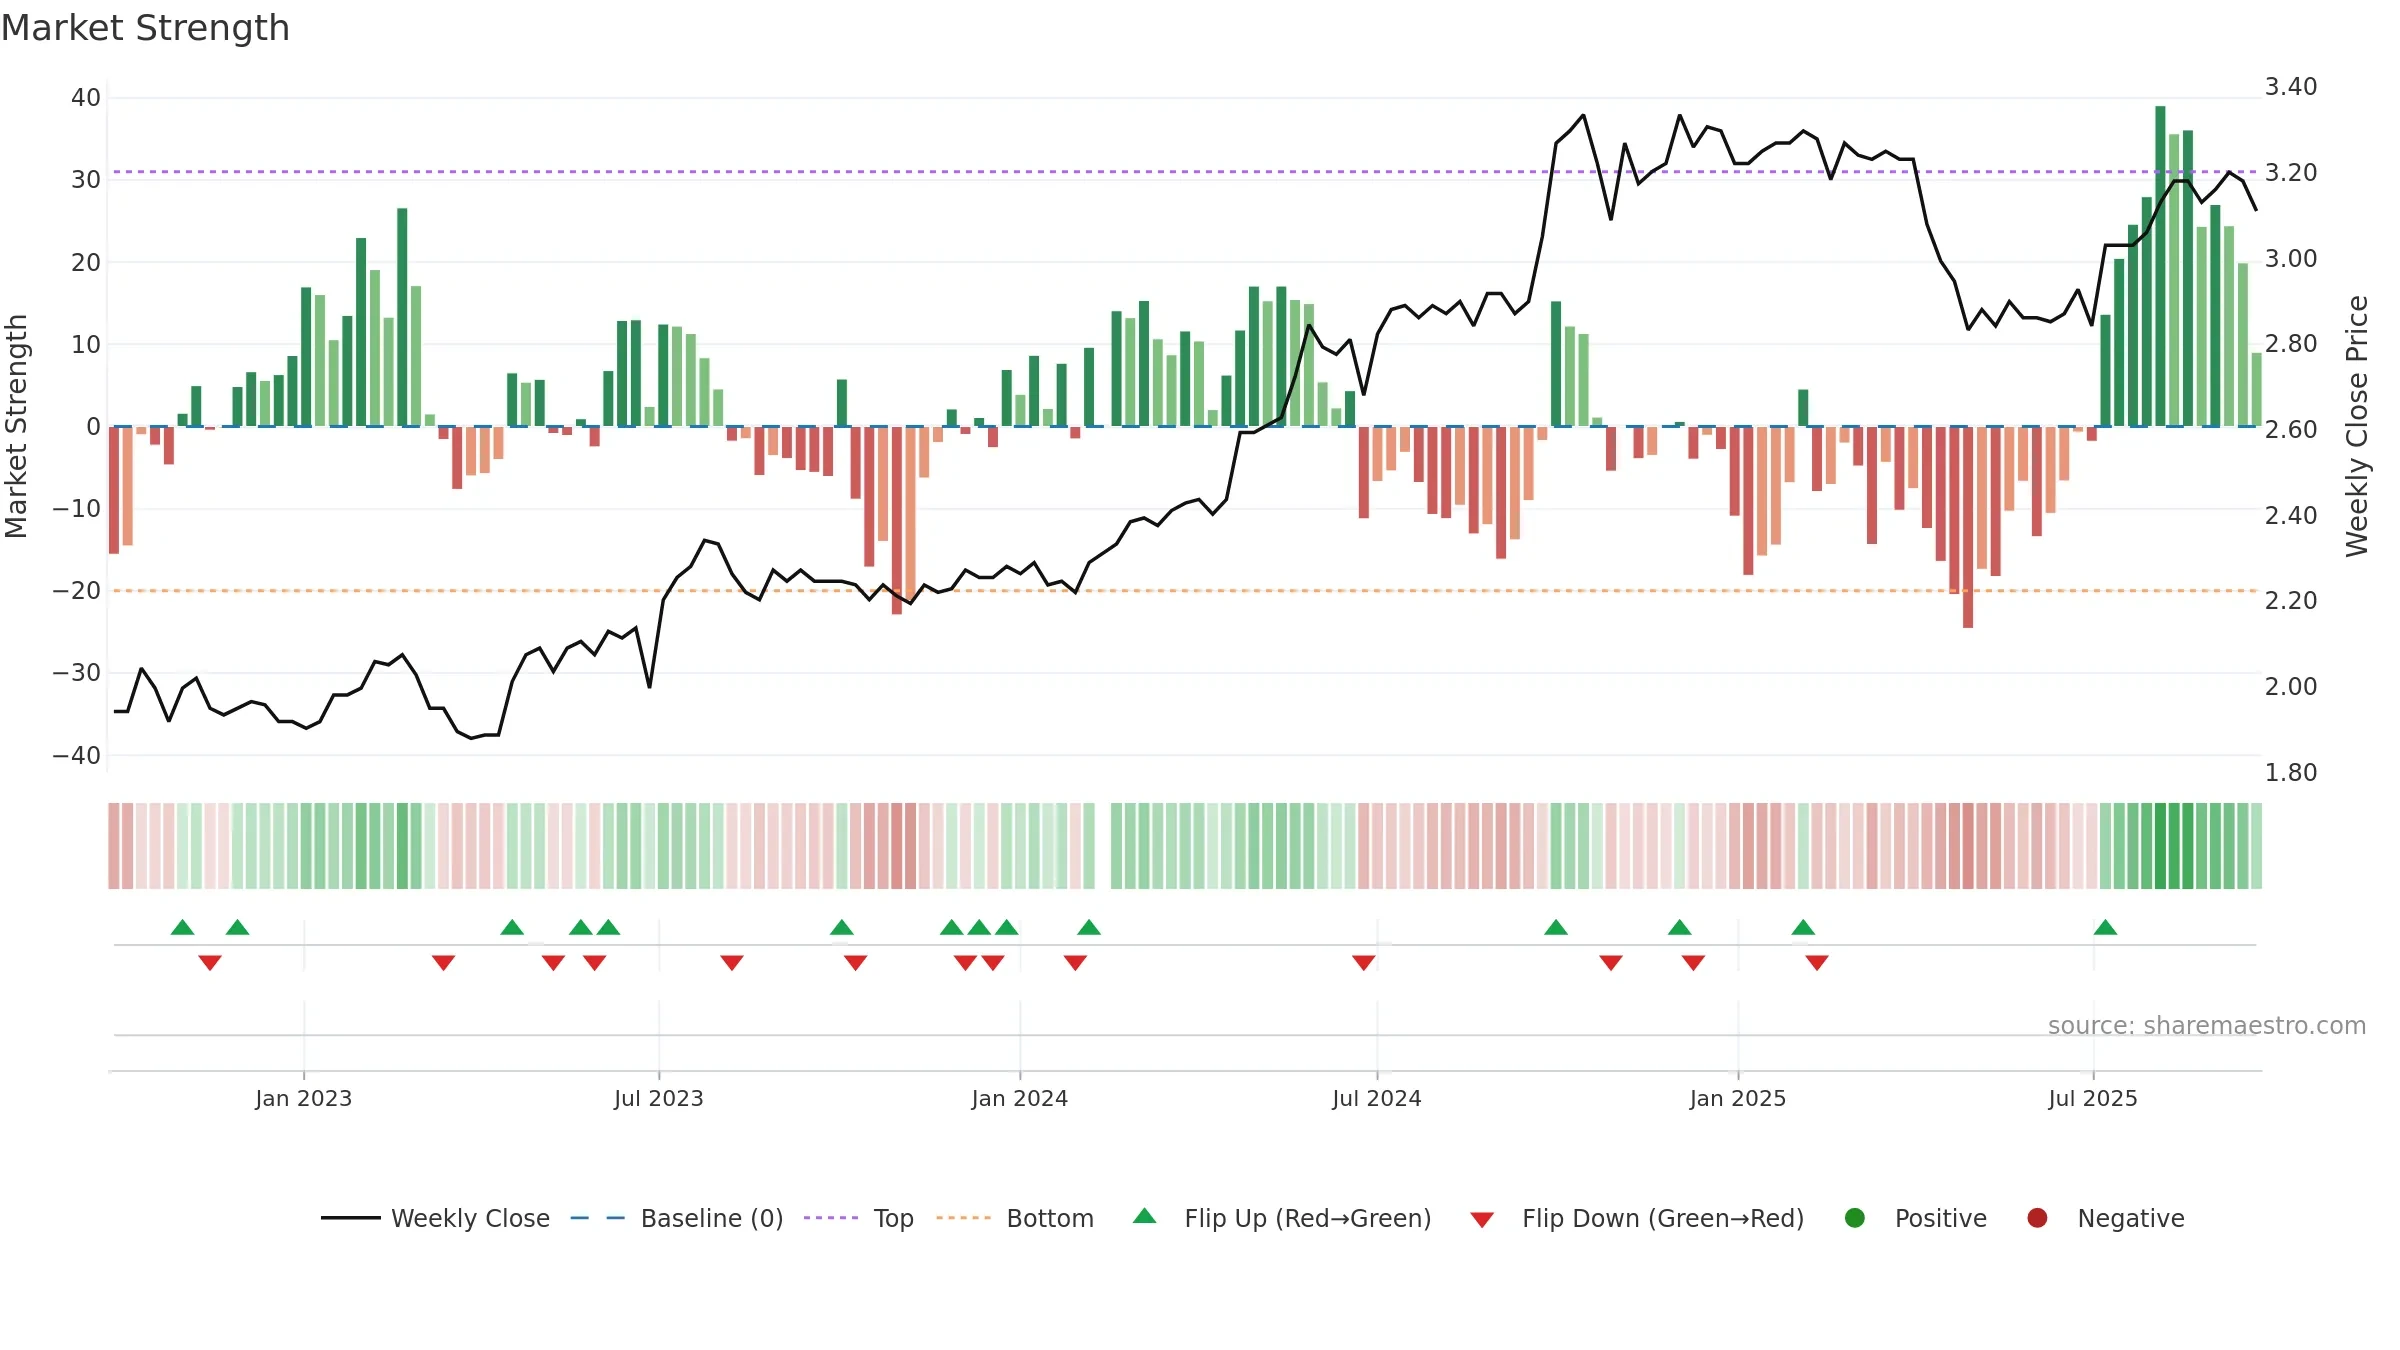Viewport: 2400px width, 1350px height.
Task: Click the Jul 2023 x-axis label
Action: 659,1098
